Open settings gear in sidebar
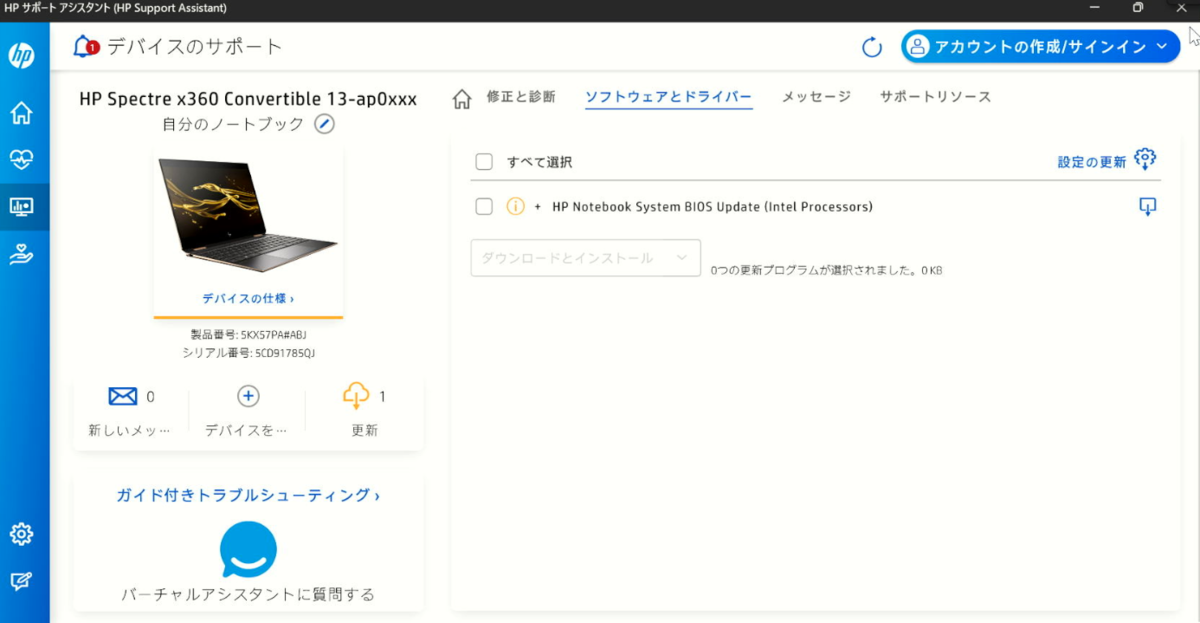Screen dimensions: 1200x623 pos(21,534)
